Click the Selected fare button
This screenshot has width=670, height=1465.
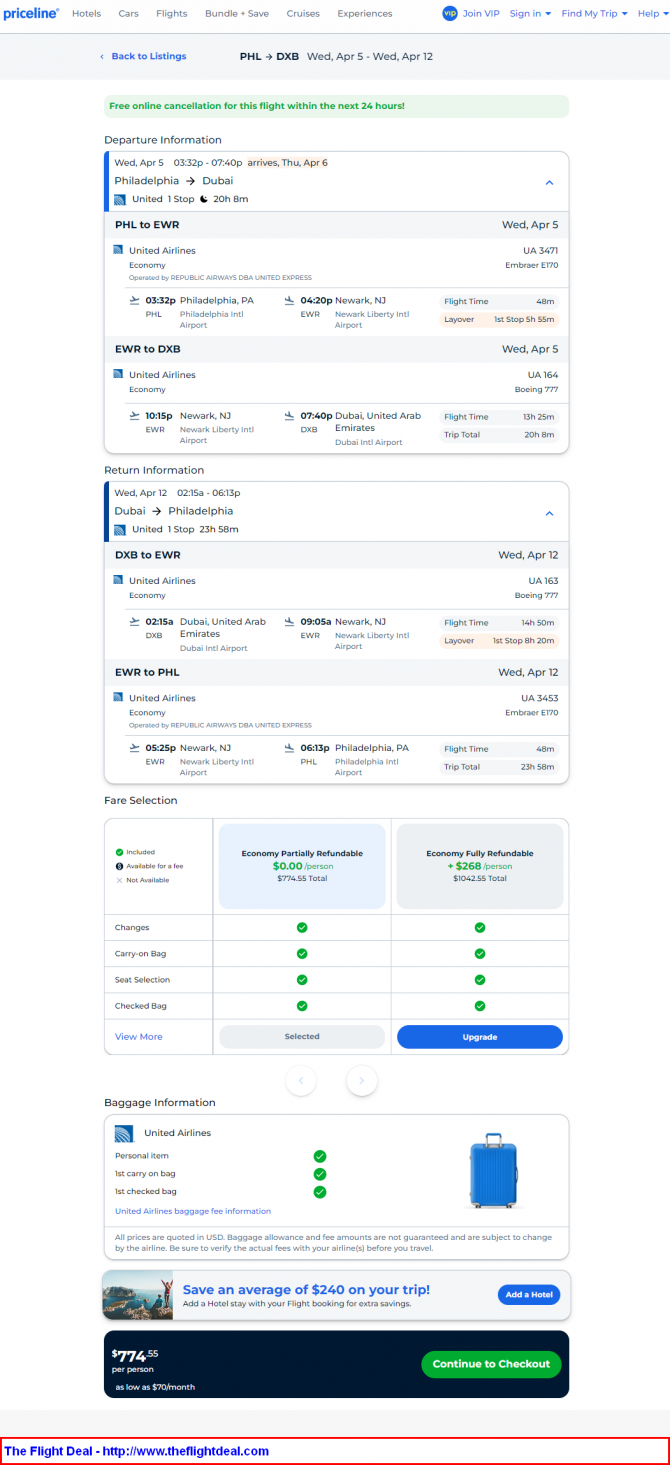(x=302, y=1037)
